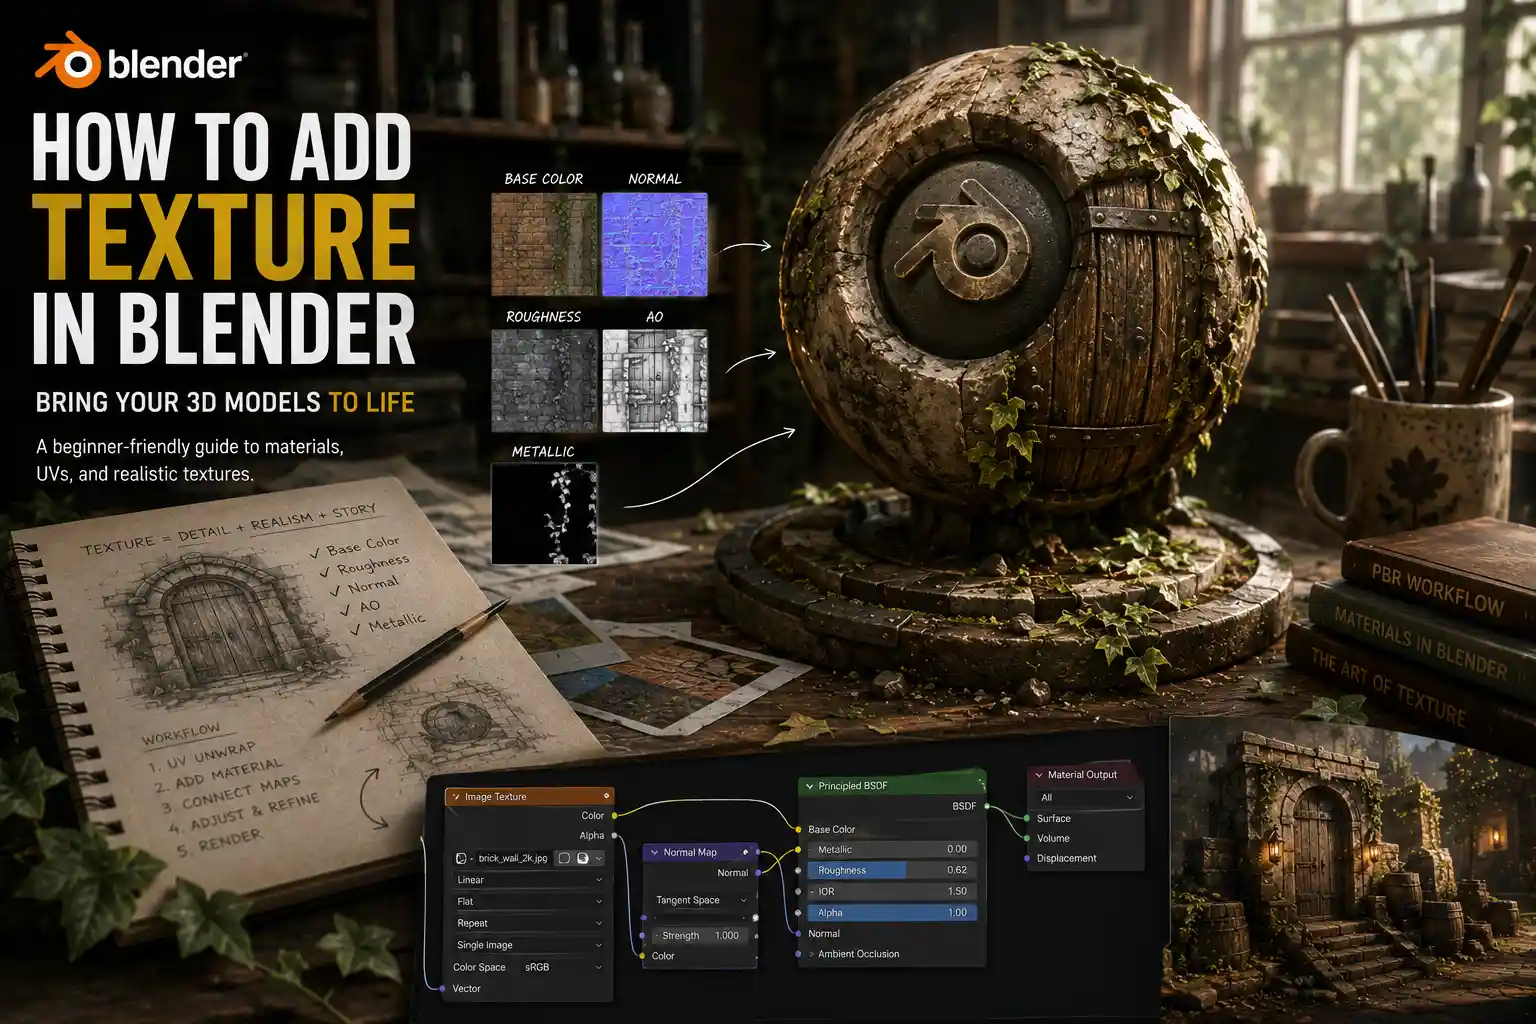This screenshot has height=1024, width=1536.
Task: Click the "TEXTURE" gold headline word
Action: 224,236
